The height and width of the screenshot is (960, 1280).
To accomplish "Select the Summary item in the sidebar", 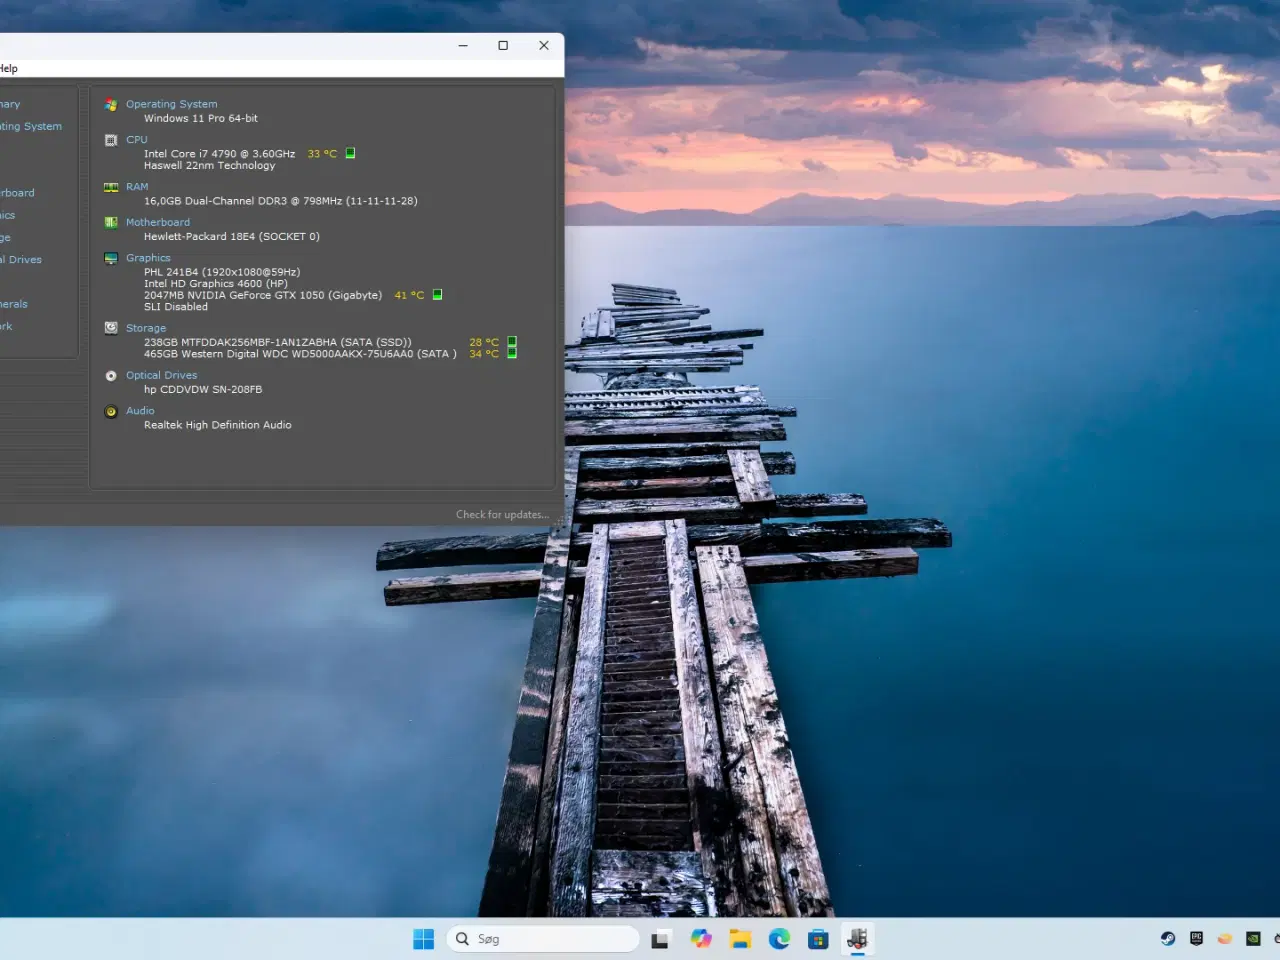I will (x=10, y=104).
